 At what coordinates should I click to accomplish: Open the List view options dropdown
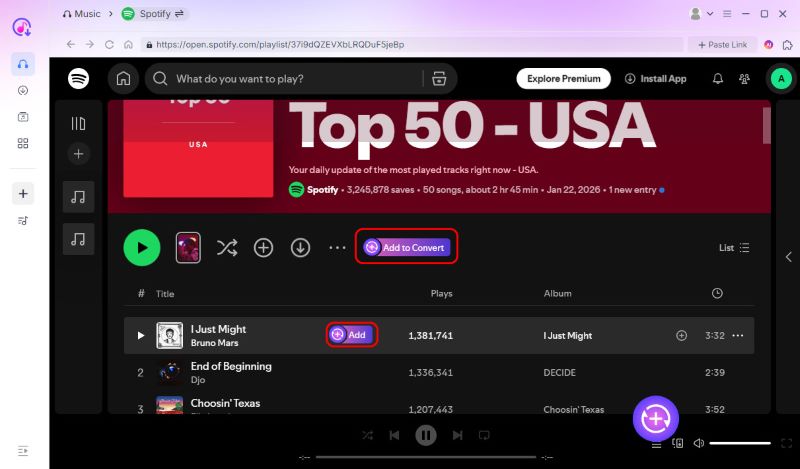coord(734,248)
